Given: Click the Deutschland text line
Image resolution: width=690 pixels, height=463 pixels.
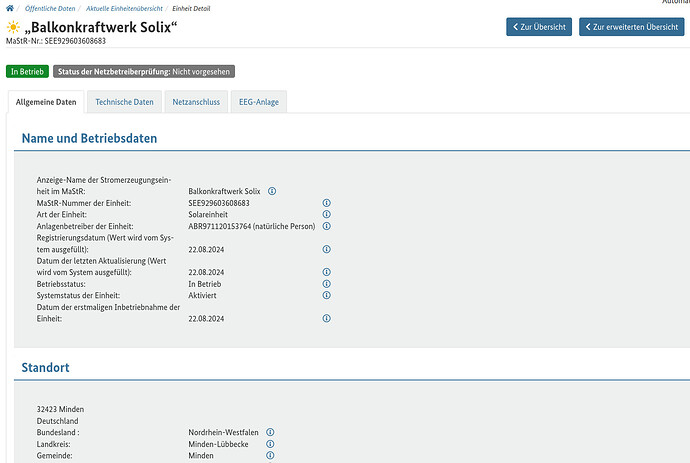Looking at the screenshot, I should coord(58,421).
